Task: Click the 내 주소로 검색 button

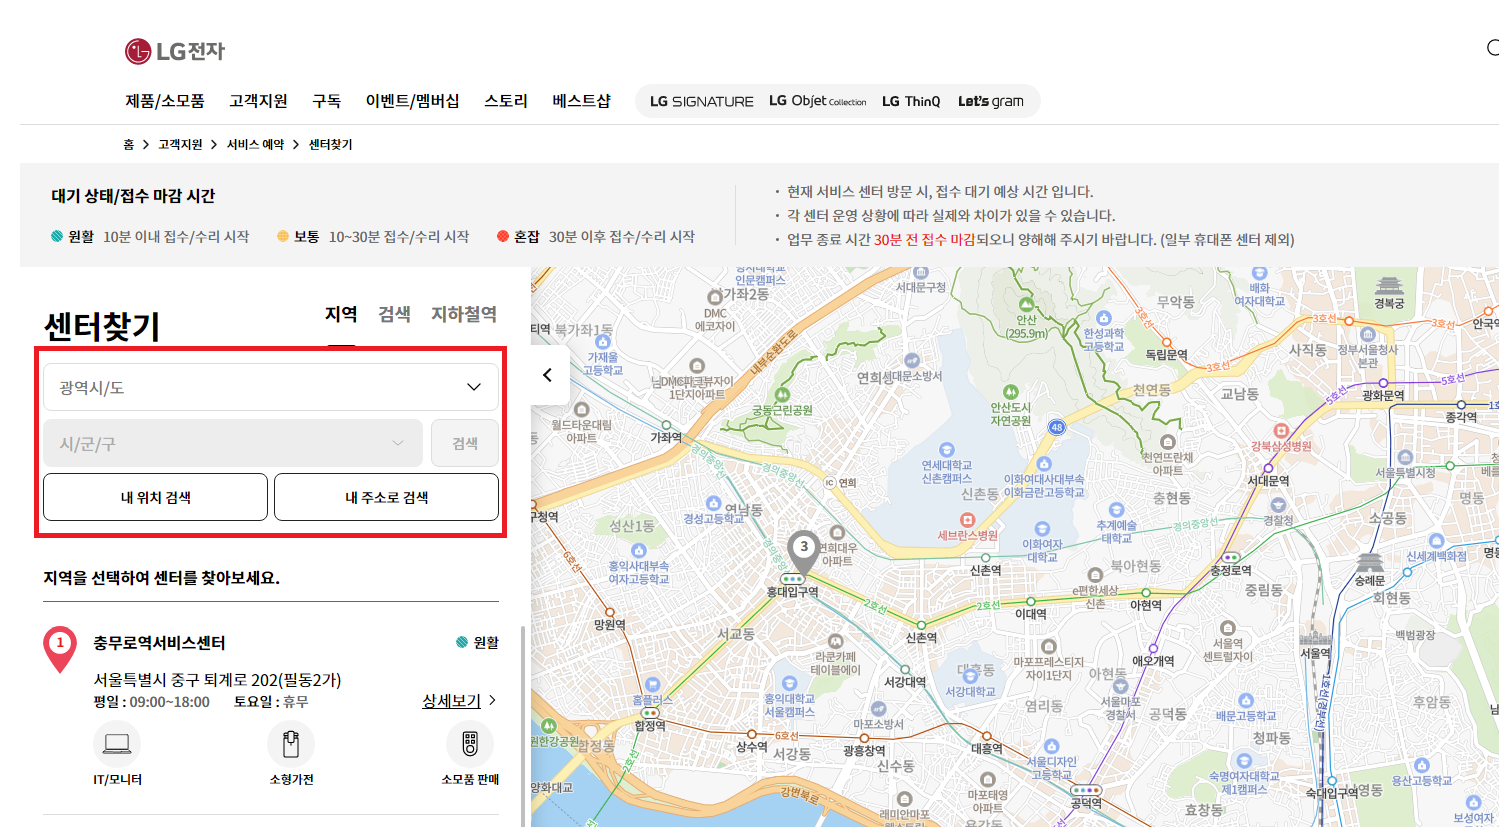Action: 386,497
